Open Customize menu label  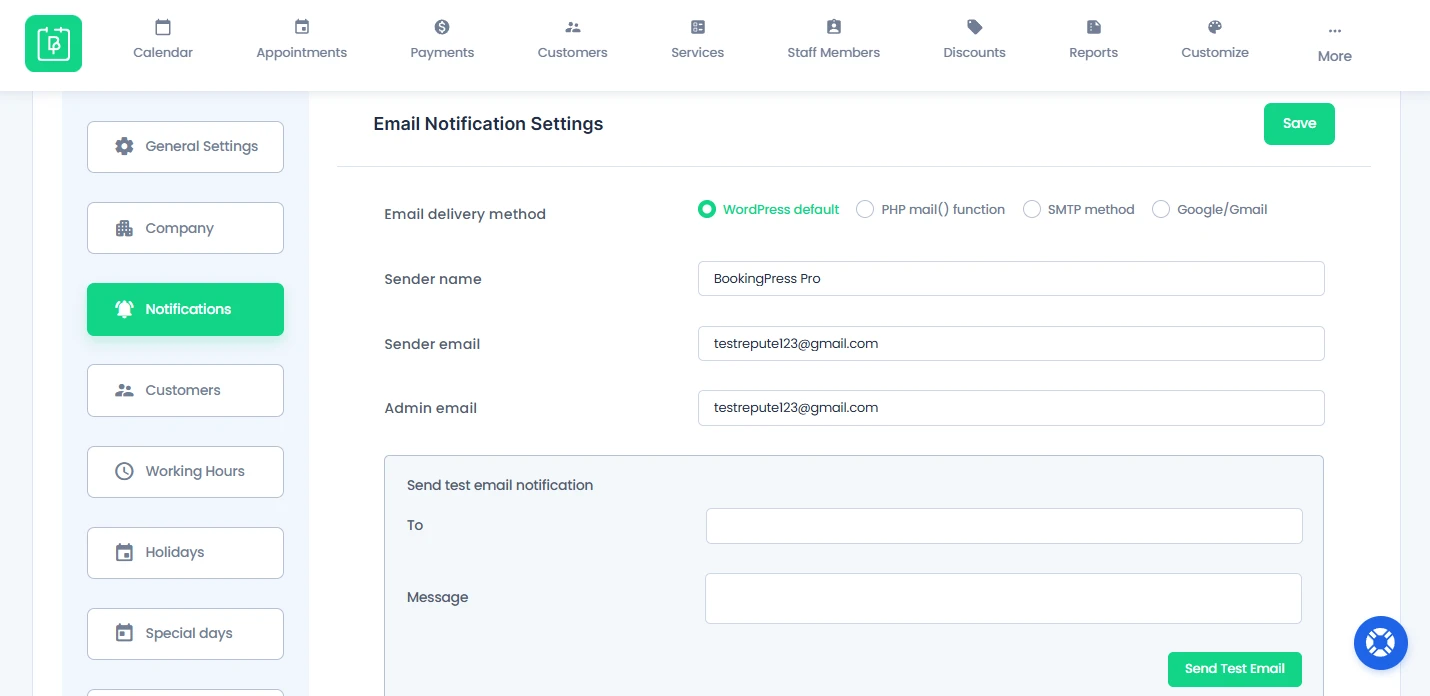[1215, 52]
